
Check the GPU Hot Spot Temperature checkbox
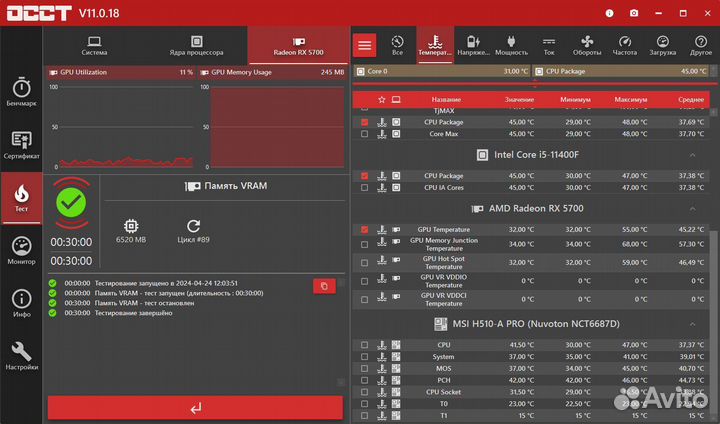364,263
